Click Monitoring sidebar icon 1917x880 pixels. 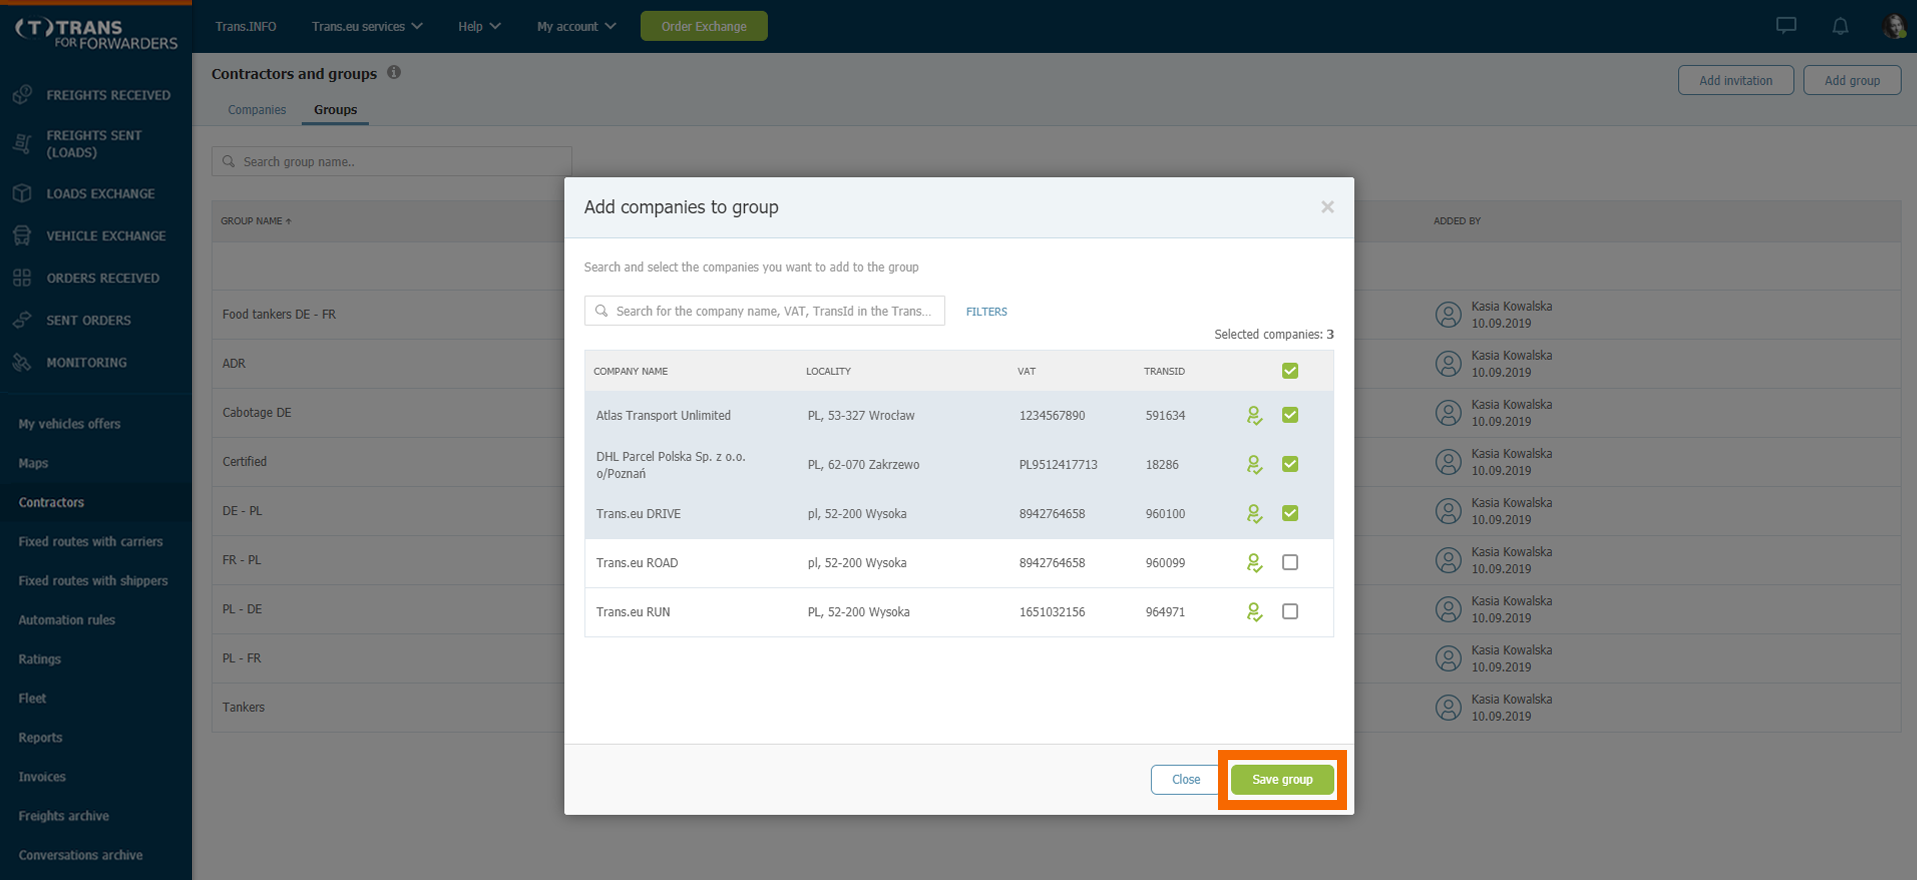(22, 362)
